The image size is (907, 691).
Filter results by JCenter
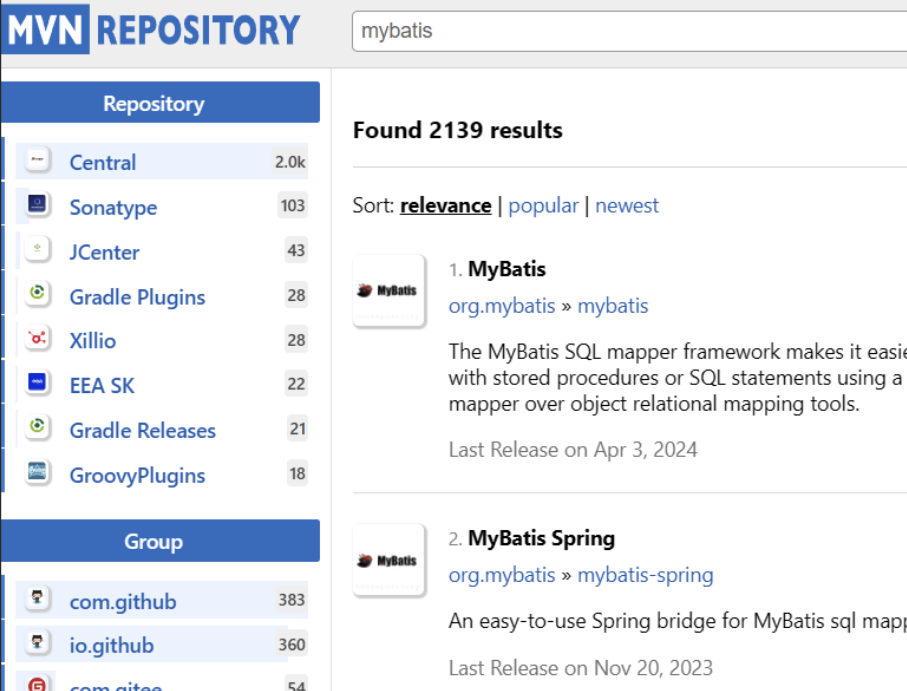(105, 252)
